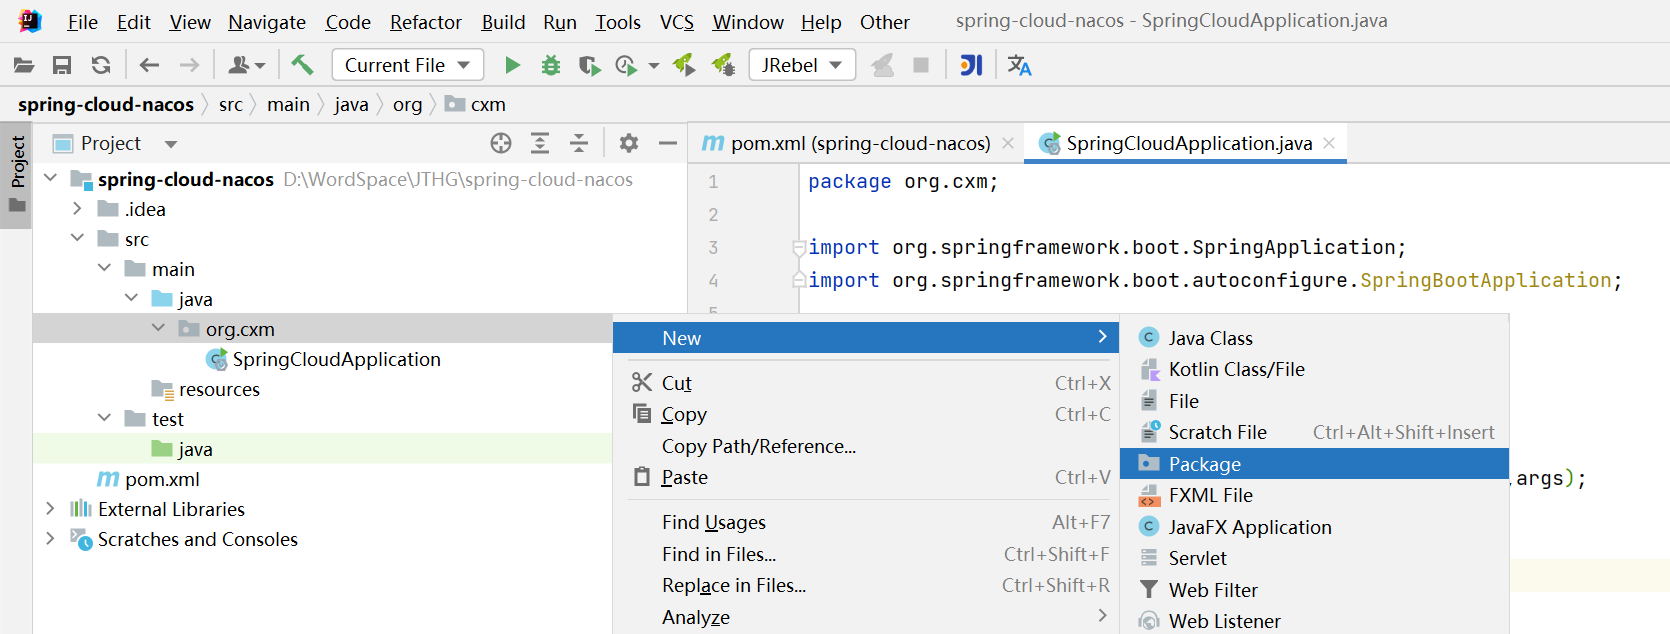This screenshot has height=634, width=1670.
Task: Open the File menu
Action: pyautogui.click(x=82, y=22)
